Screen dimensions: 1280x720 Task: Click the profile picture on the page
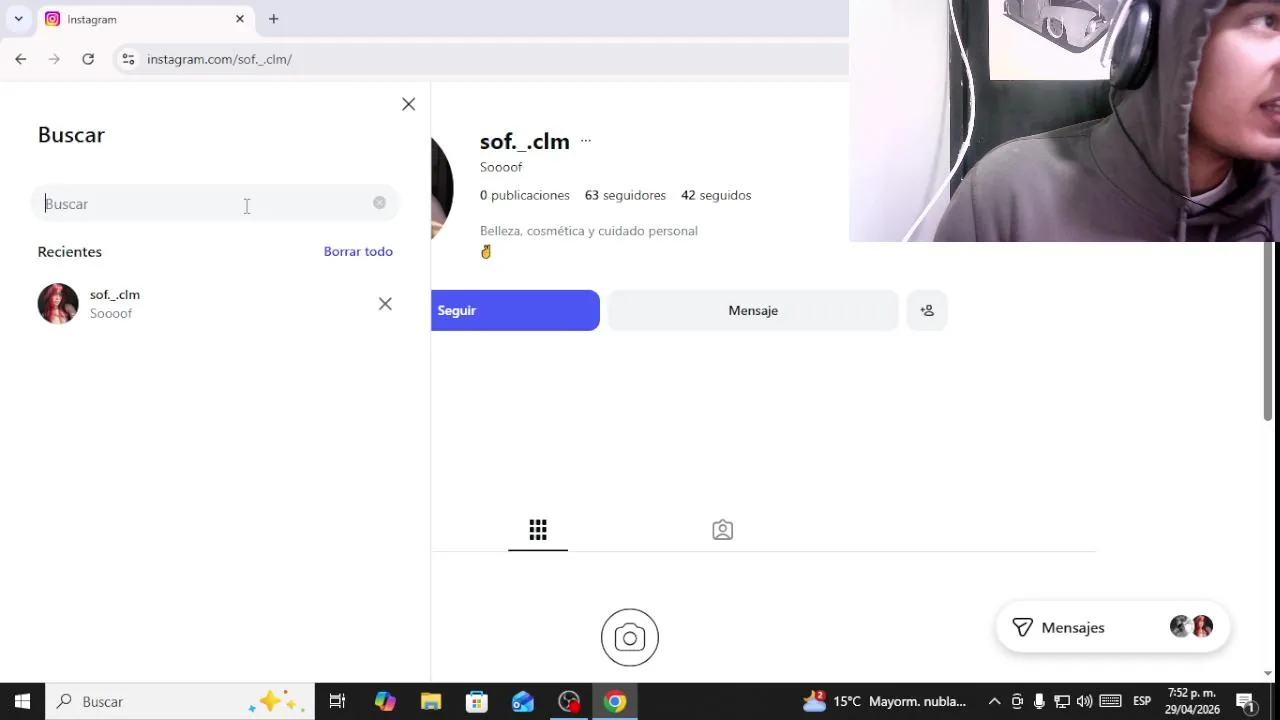coord(442,187)
